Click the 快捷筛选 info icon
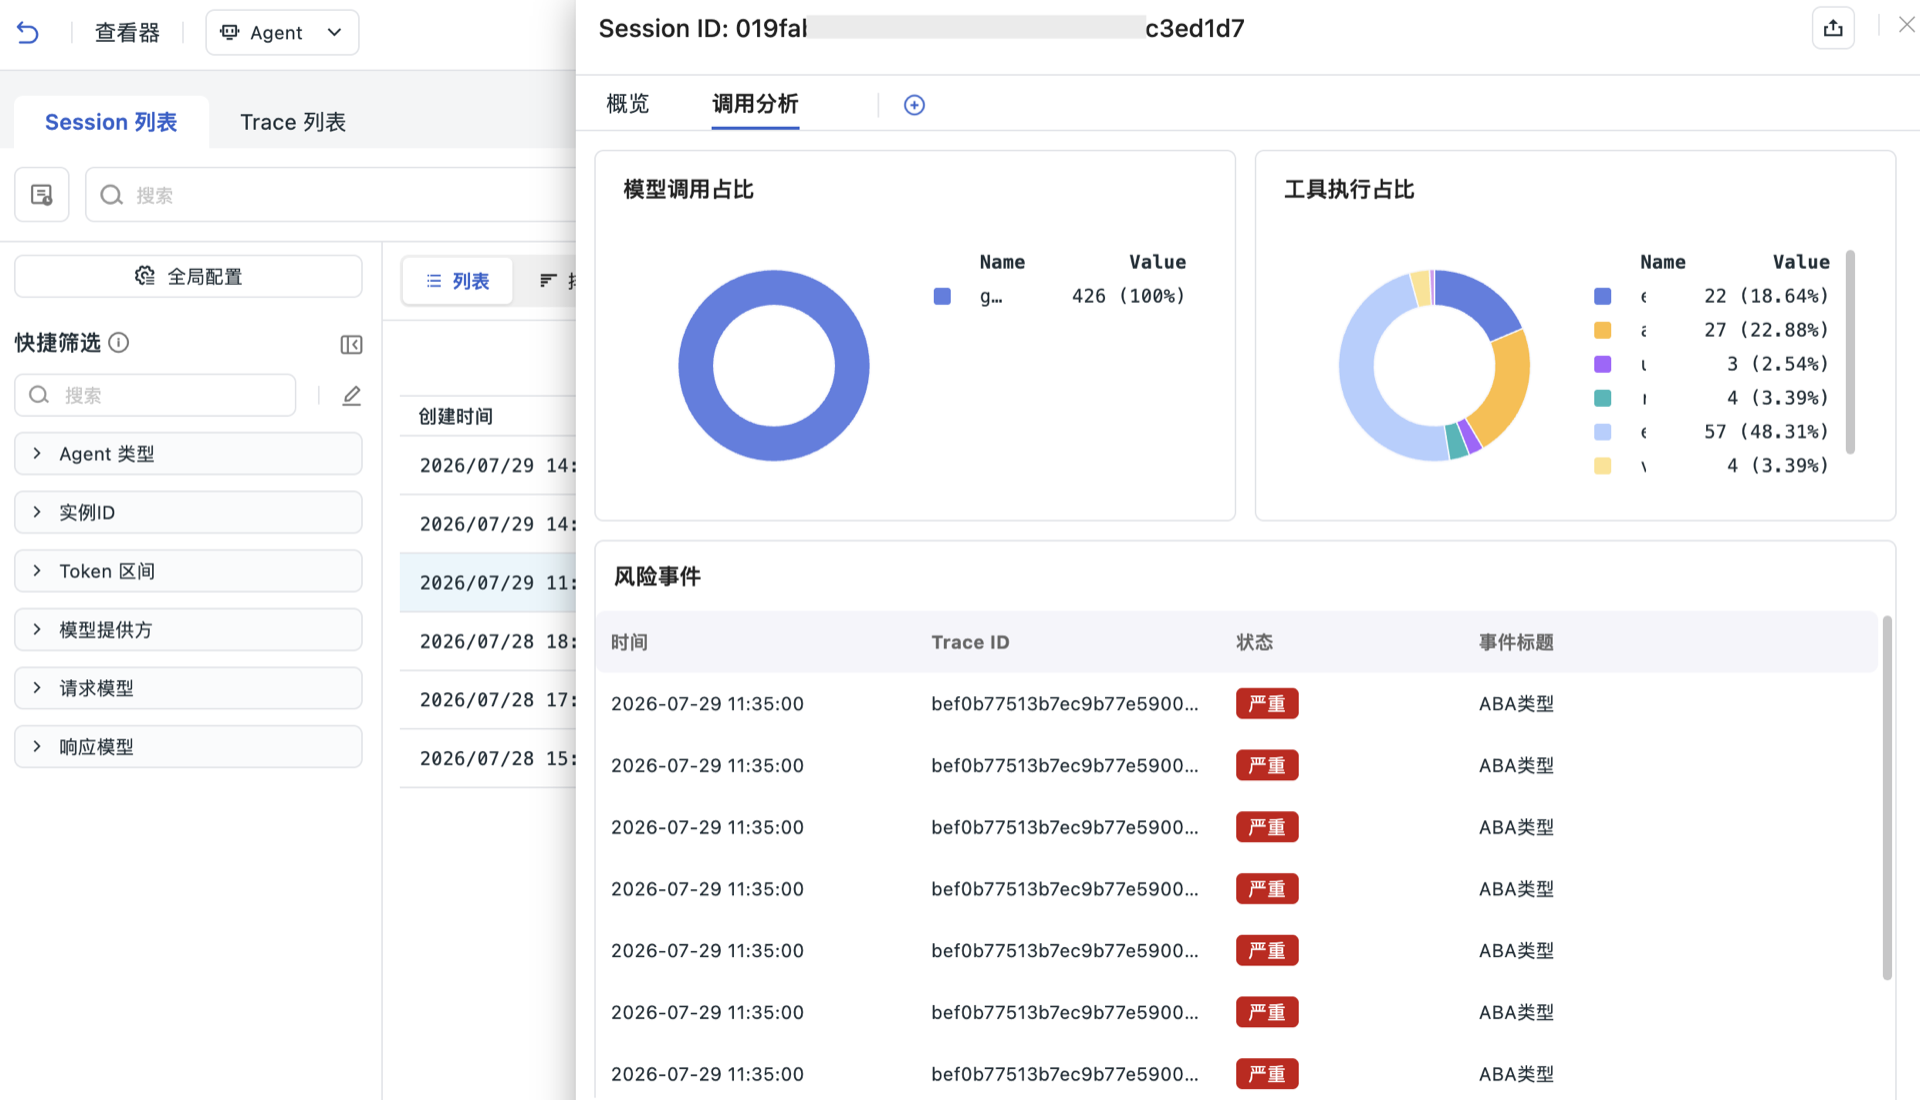The image size is (1920, 1100). (119, 343)
